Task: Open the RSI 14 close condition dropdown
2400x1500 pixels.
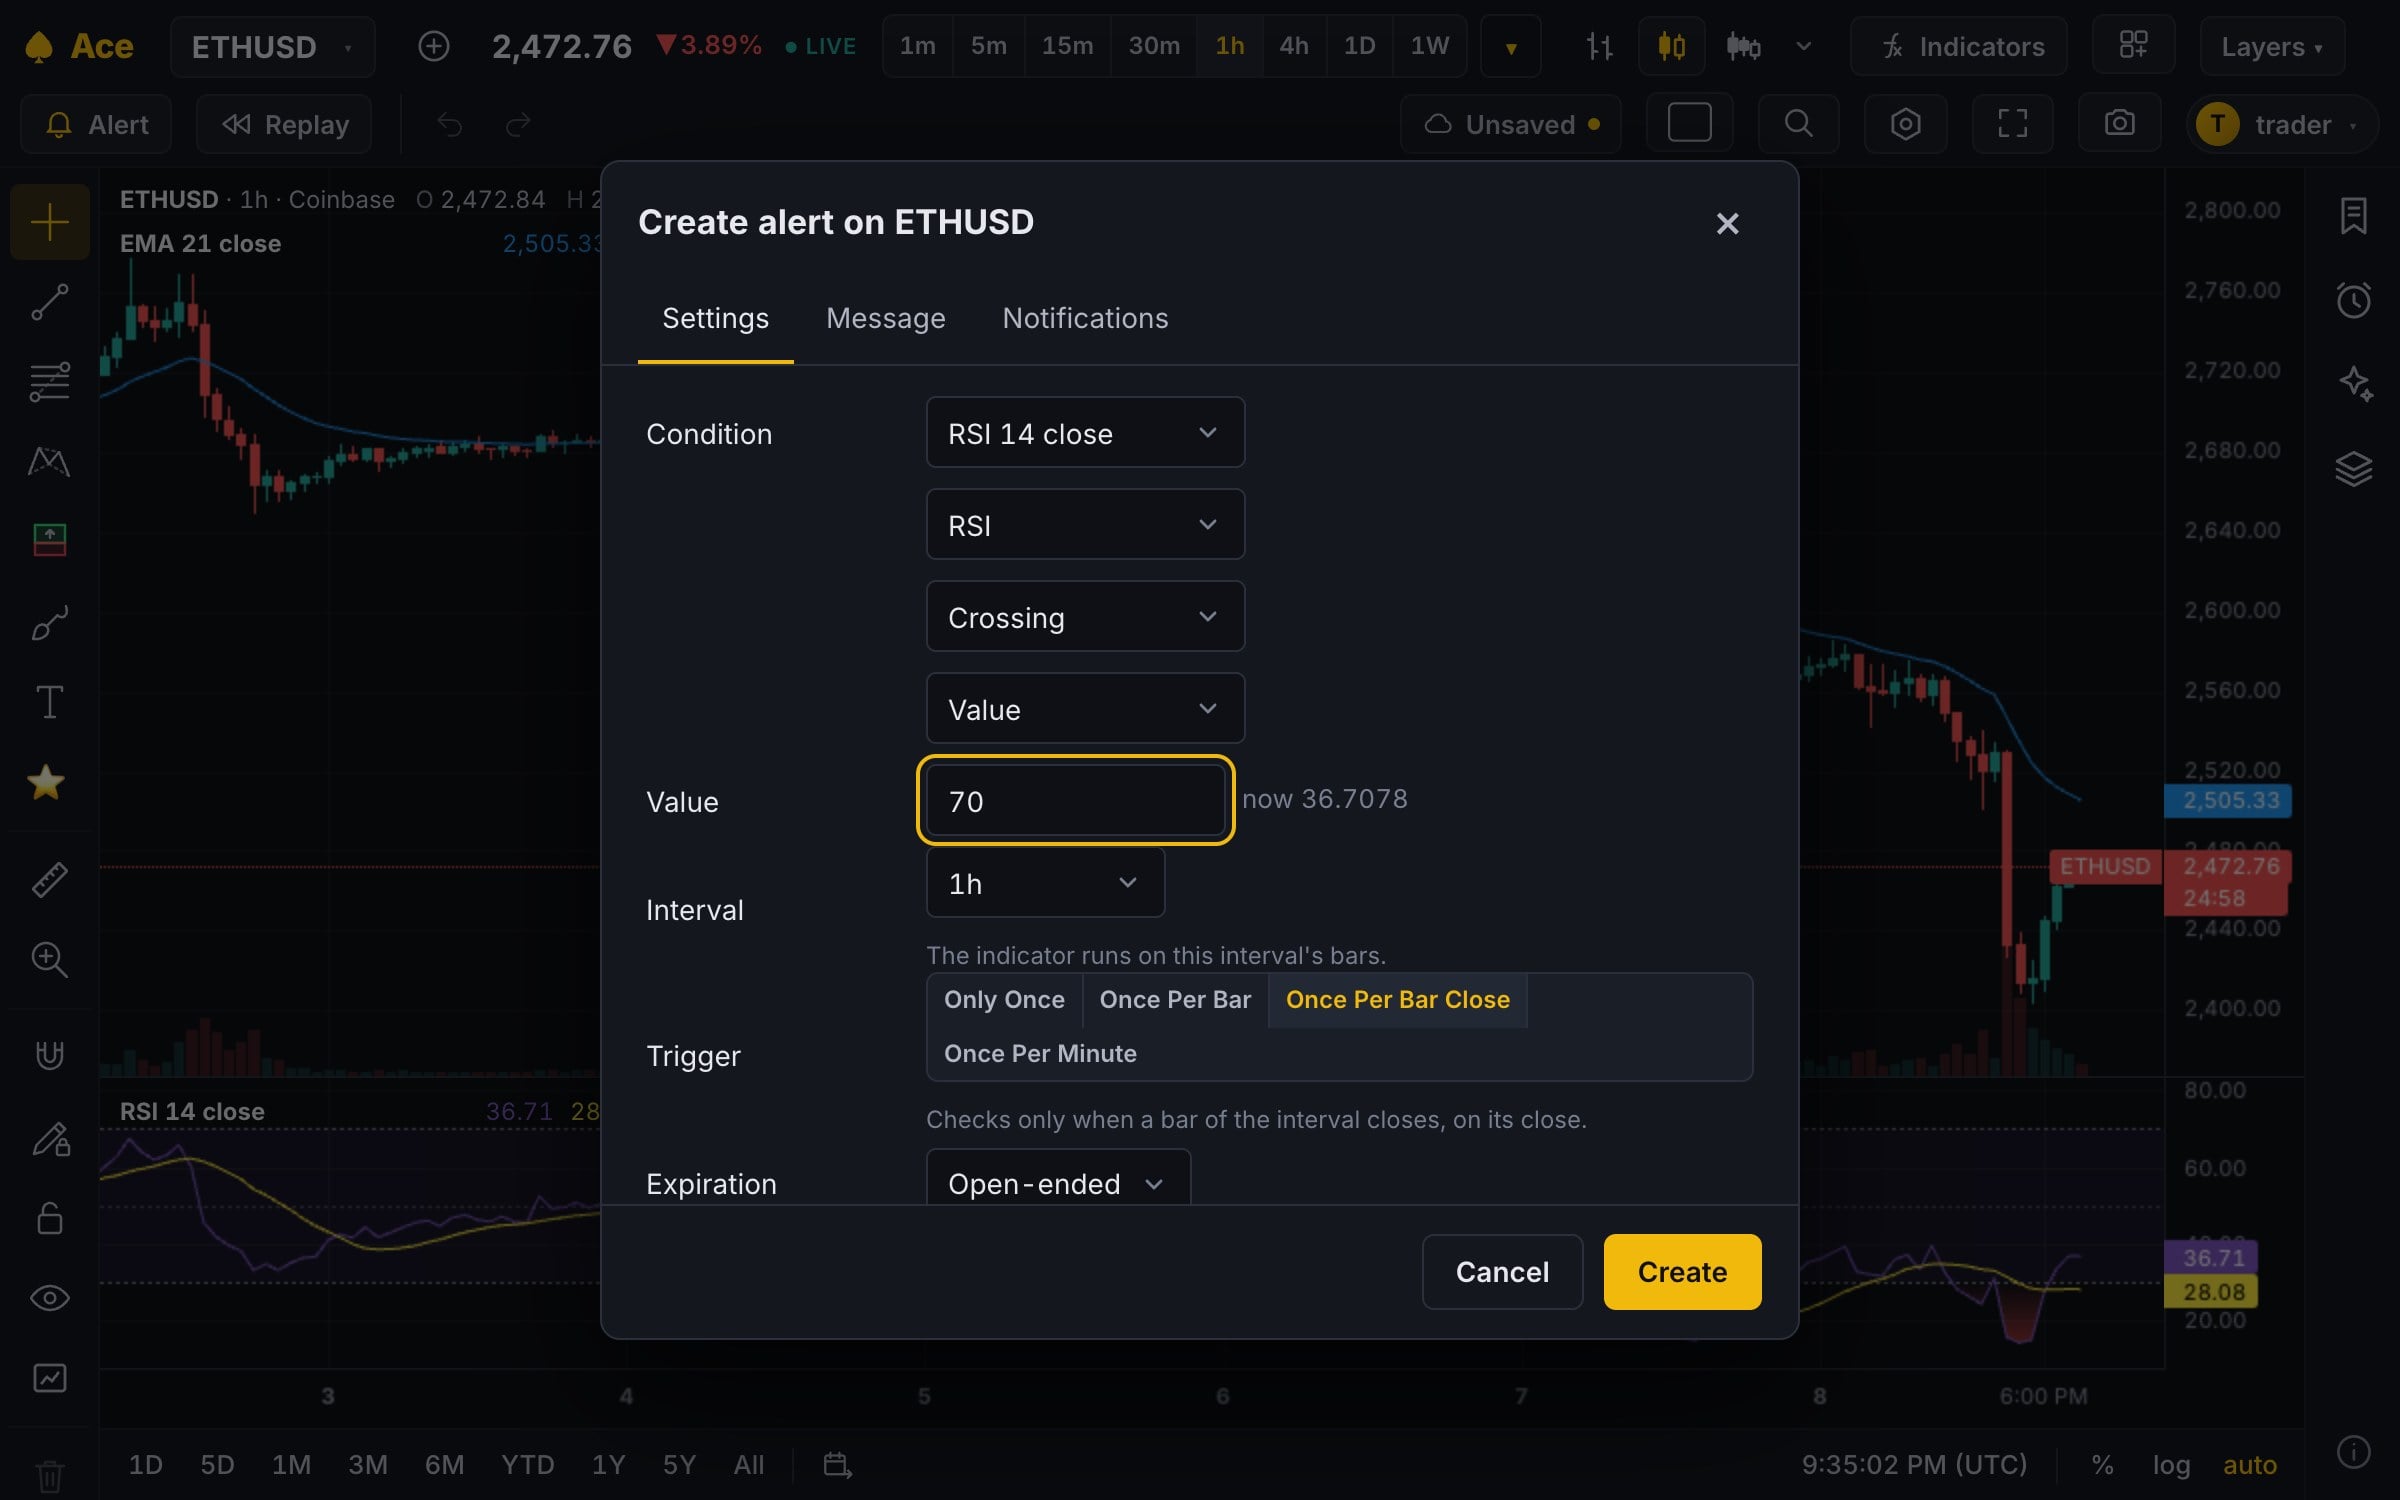Action: [x=1085, y=433]
